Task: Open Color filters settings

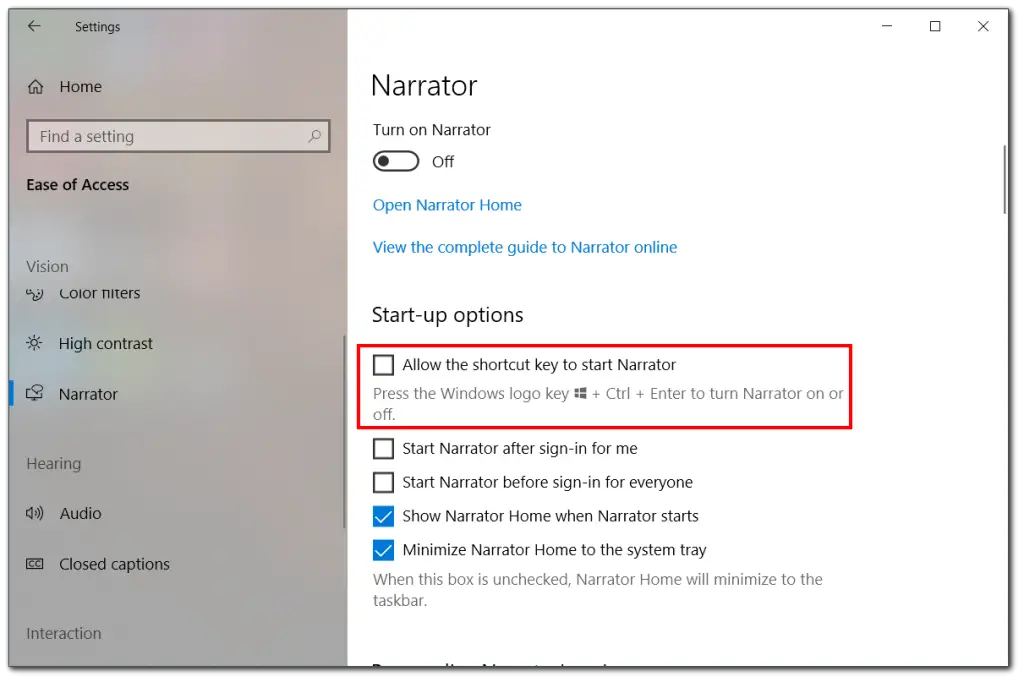Action: pos(100,293)
